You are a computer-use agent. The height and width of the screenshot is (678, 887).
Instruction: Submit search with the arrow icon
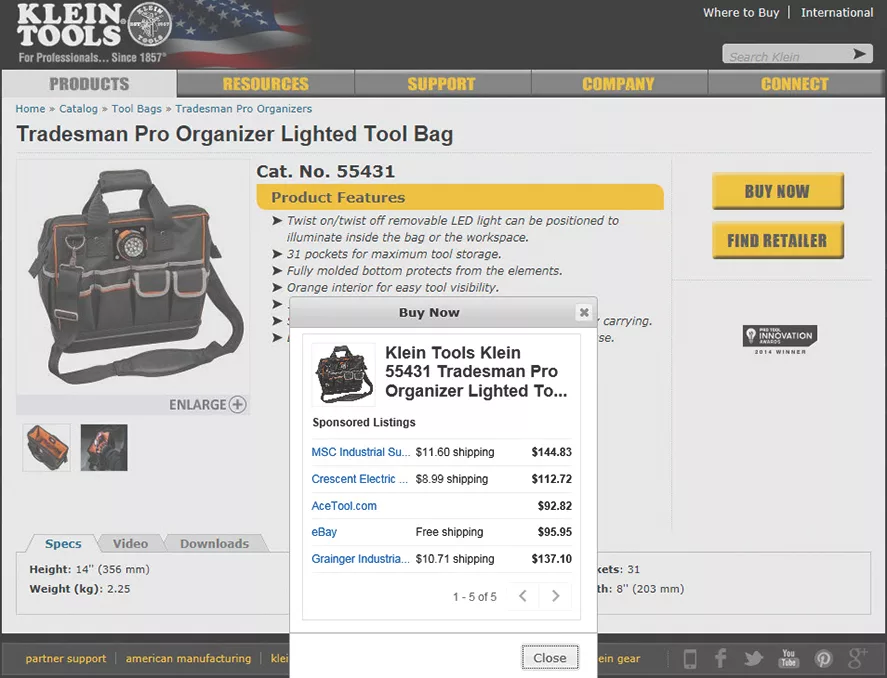[x=859, y=54]
